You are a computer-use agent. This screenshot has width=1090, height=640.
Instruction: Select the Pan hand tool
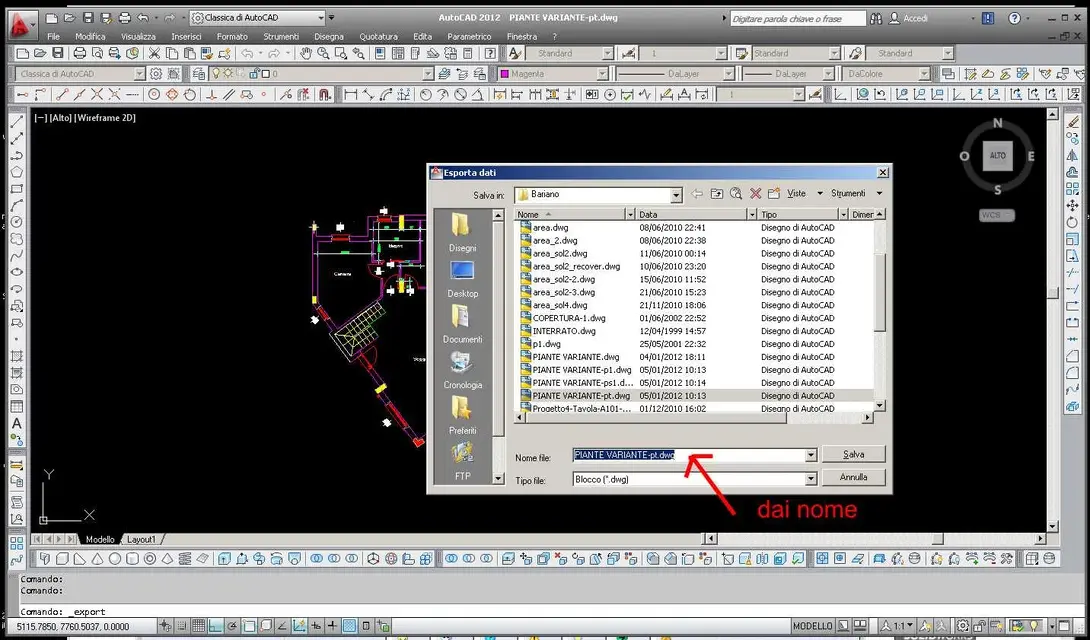pyautogui.click(x=305, y=53)
